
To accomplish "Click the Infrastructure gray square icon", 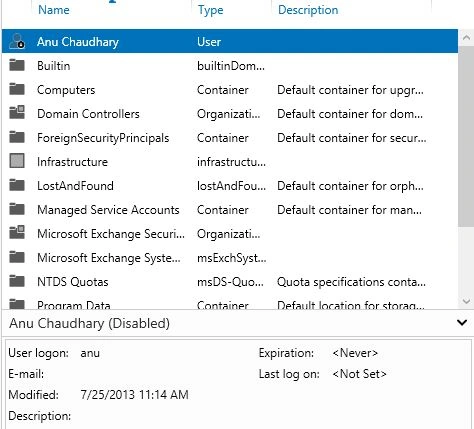I will pyautogui.click(x=17, y=161).
